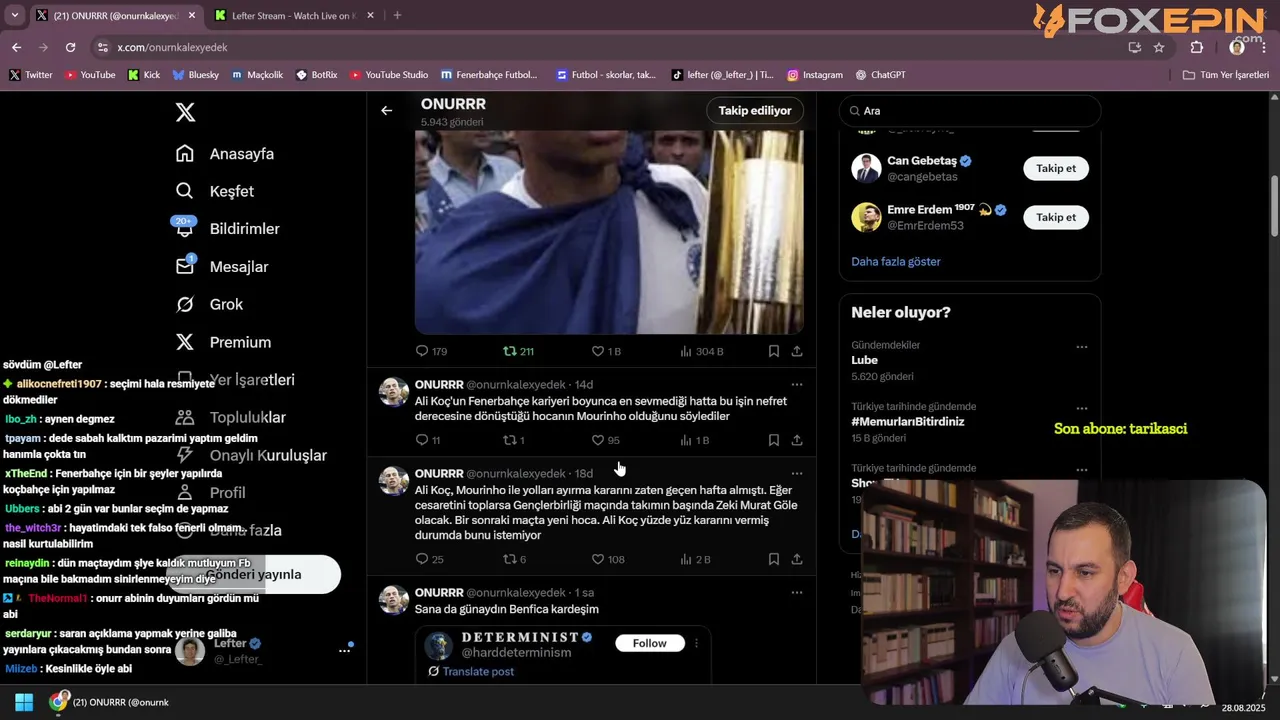Open Chrome tab search dropdown

14,15
